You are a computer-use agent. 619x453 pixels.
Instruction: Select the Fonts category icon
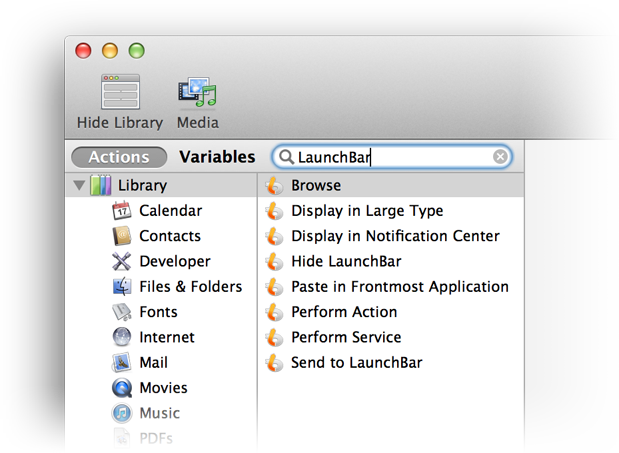tap(122, 312)
